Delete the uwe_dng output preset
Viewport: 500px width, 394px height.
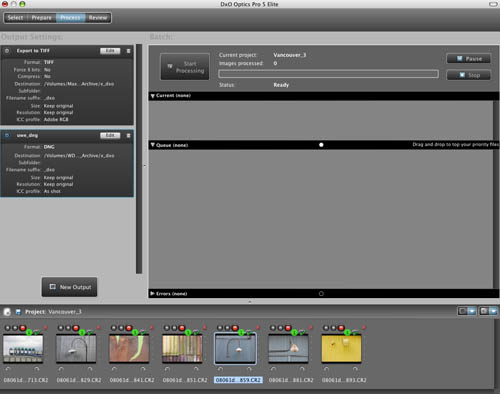[128, 136]
